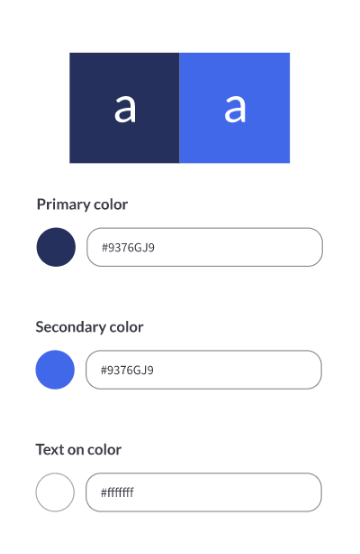The width and height of the screenshot is (360, 554).
Task: Click empty space inside Text on color field
Action: (230, 492)
